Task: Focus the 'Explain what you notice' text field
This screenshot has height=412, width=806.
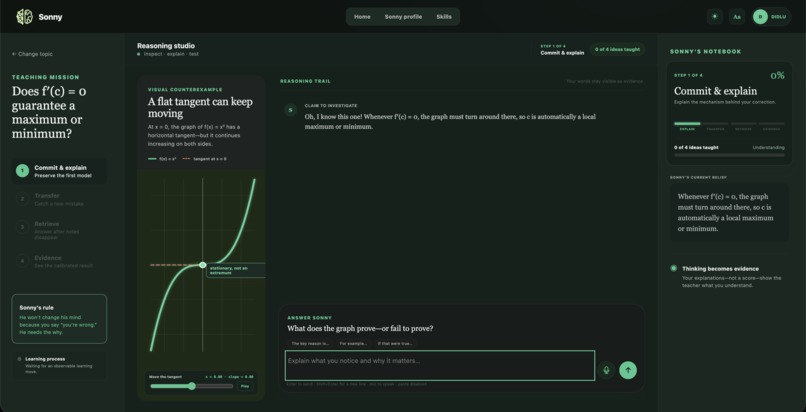Action: [x=440, y=366]
